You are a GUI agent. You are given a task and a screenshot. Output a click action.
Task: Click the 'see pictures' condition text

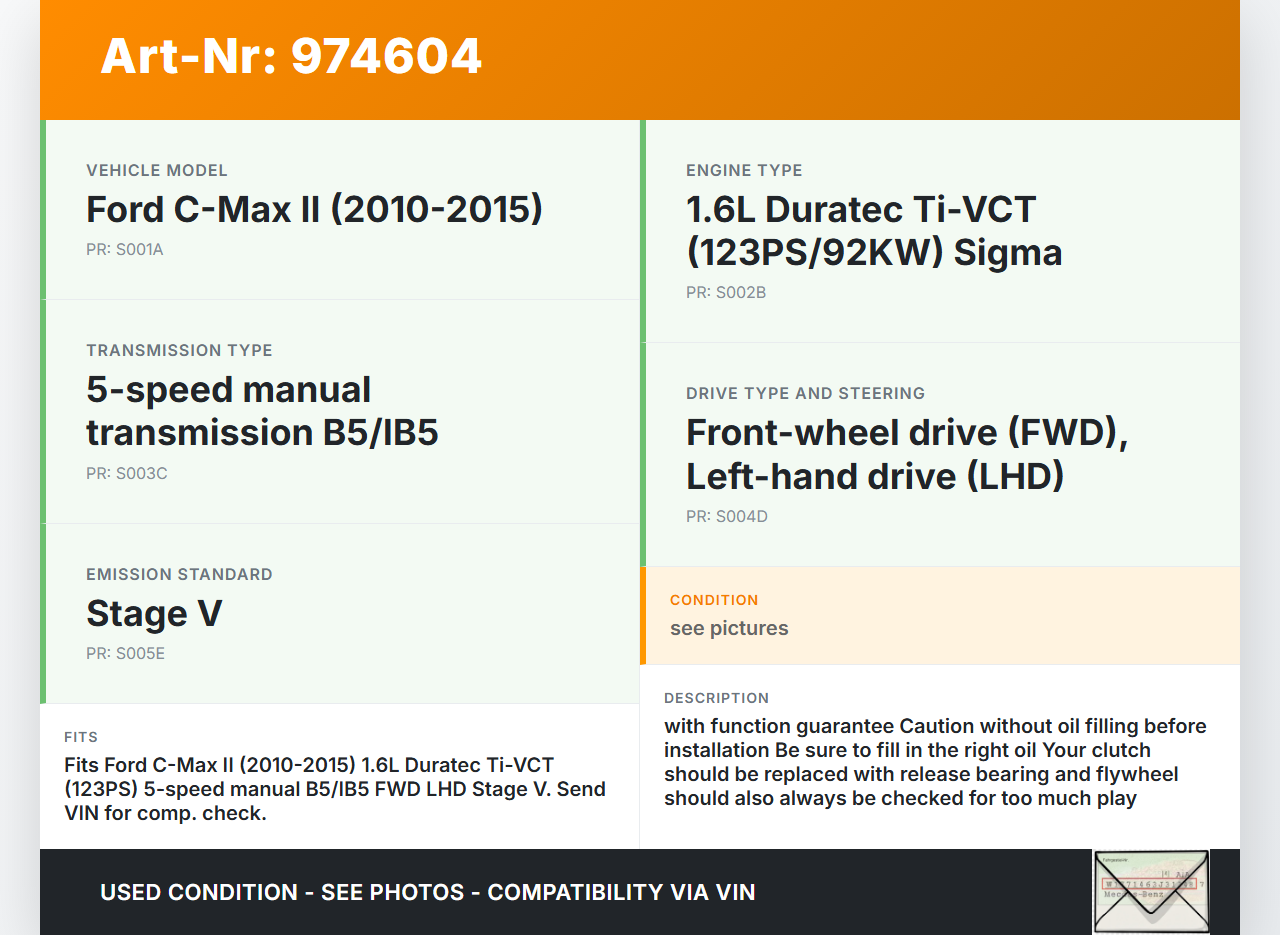(729, 629)
